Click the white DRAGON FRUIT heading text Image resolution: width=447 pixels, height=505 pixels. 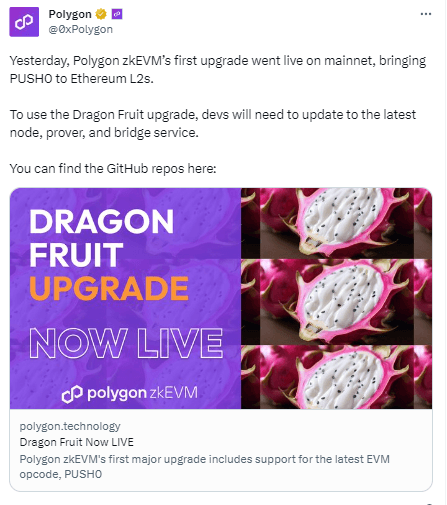click(102, 238)
